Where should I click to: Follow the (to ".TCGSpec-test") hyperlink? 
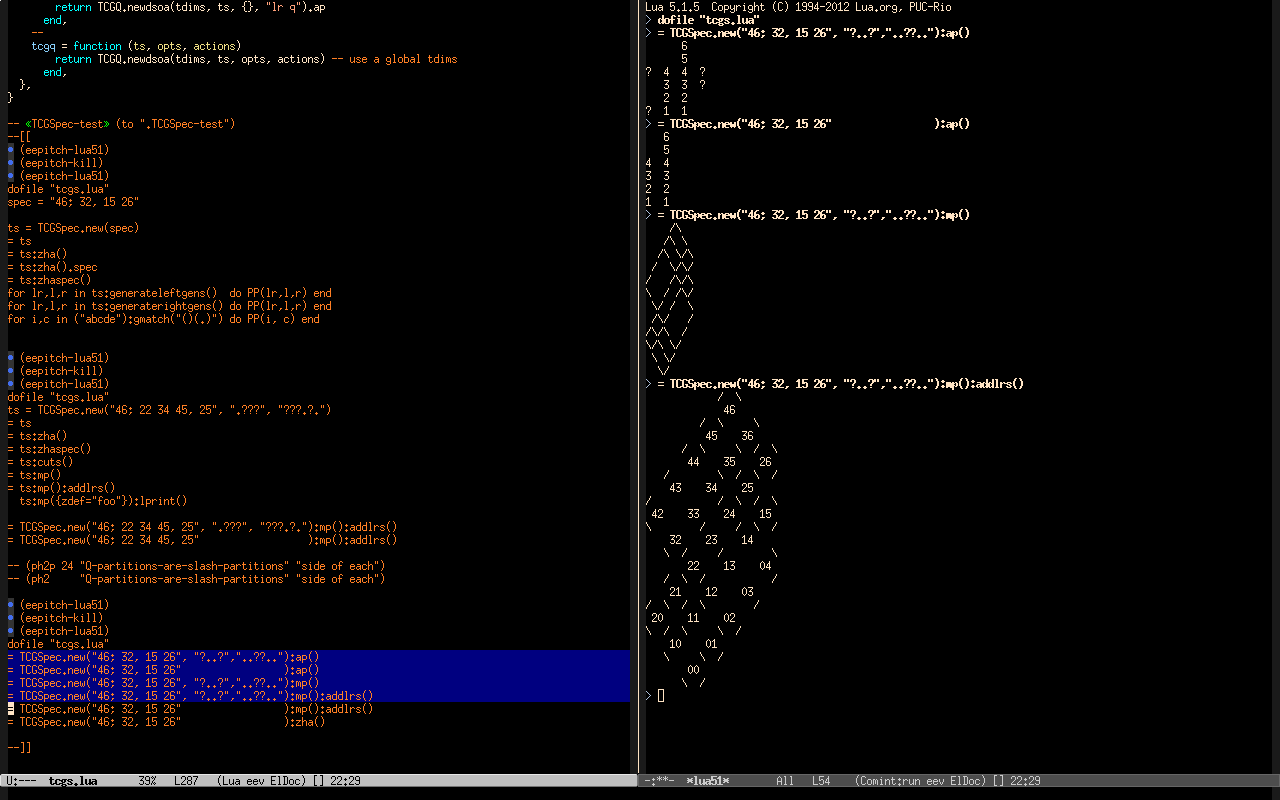(176, 124)
